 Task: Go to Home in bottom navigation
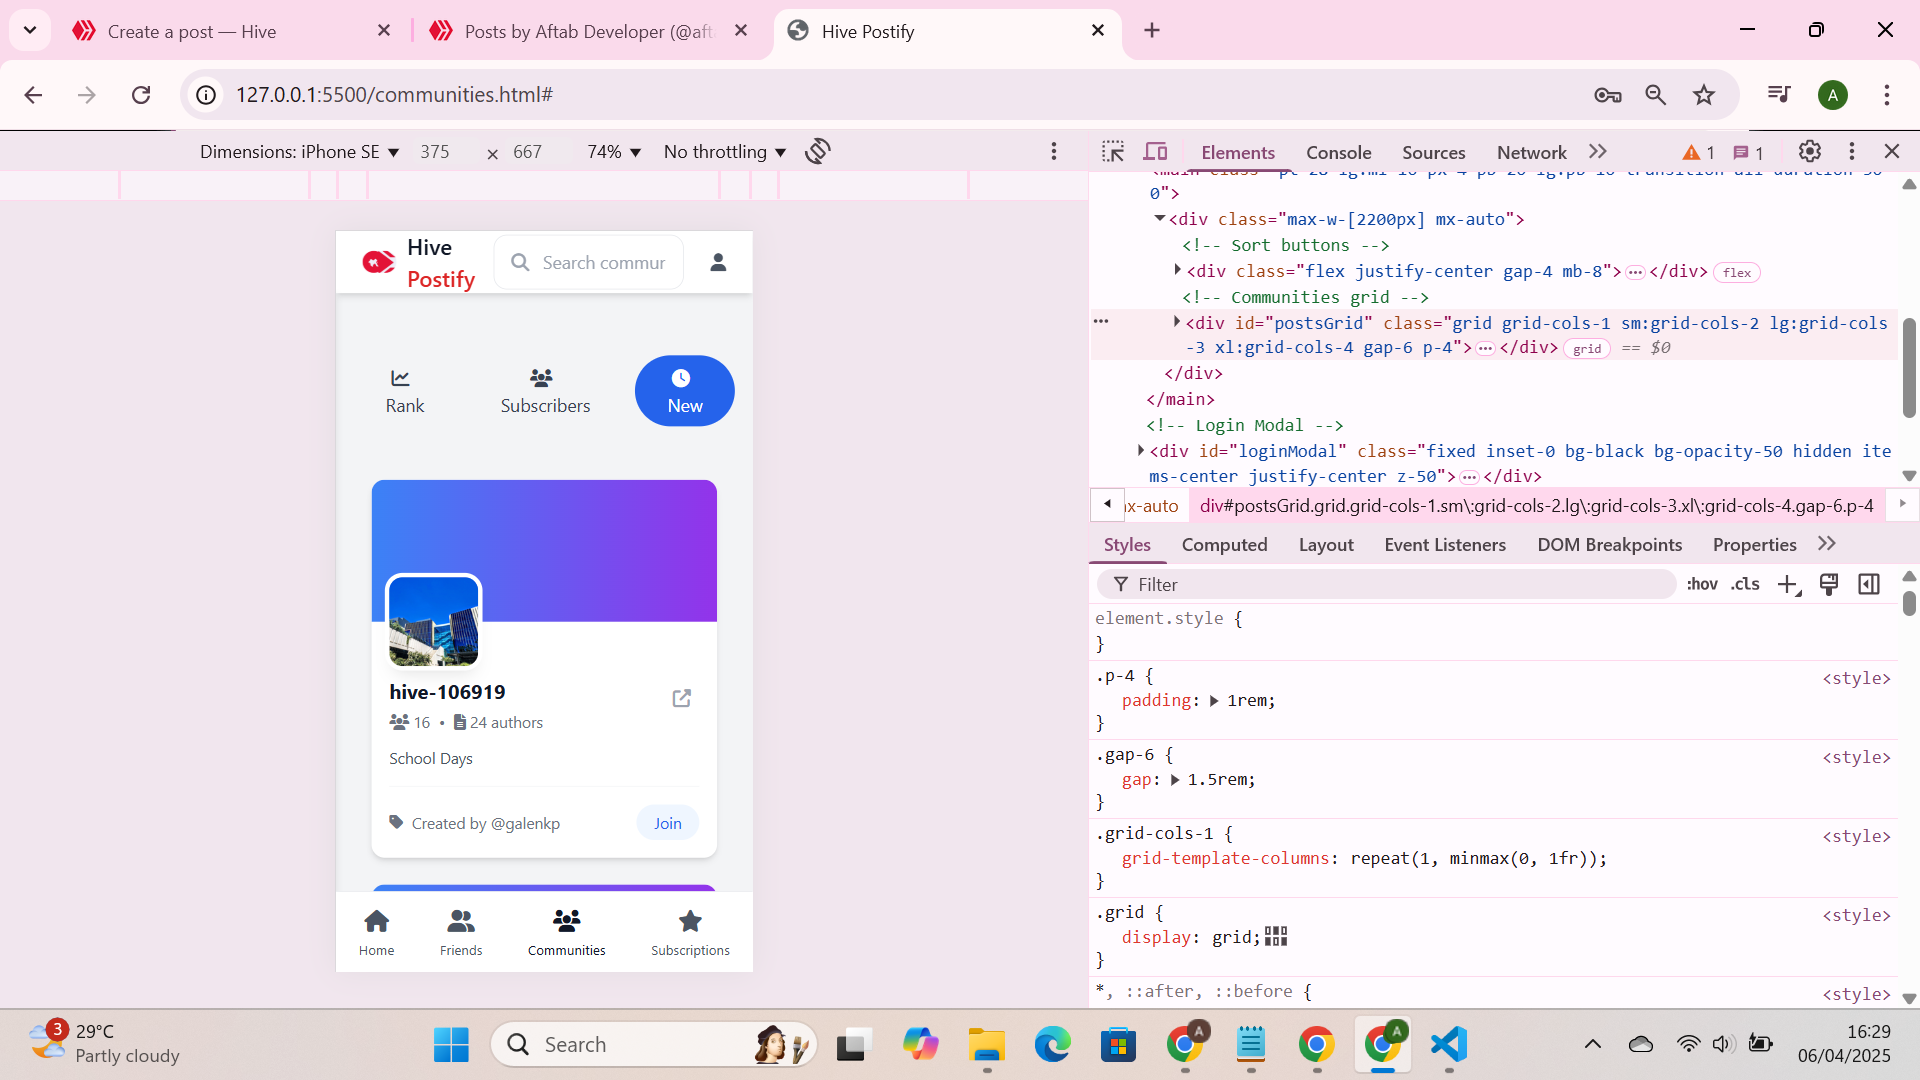[376, 932]
